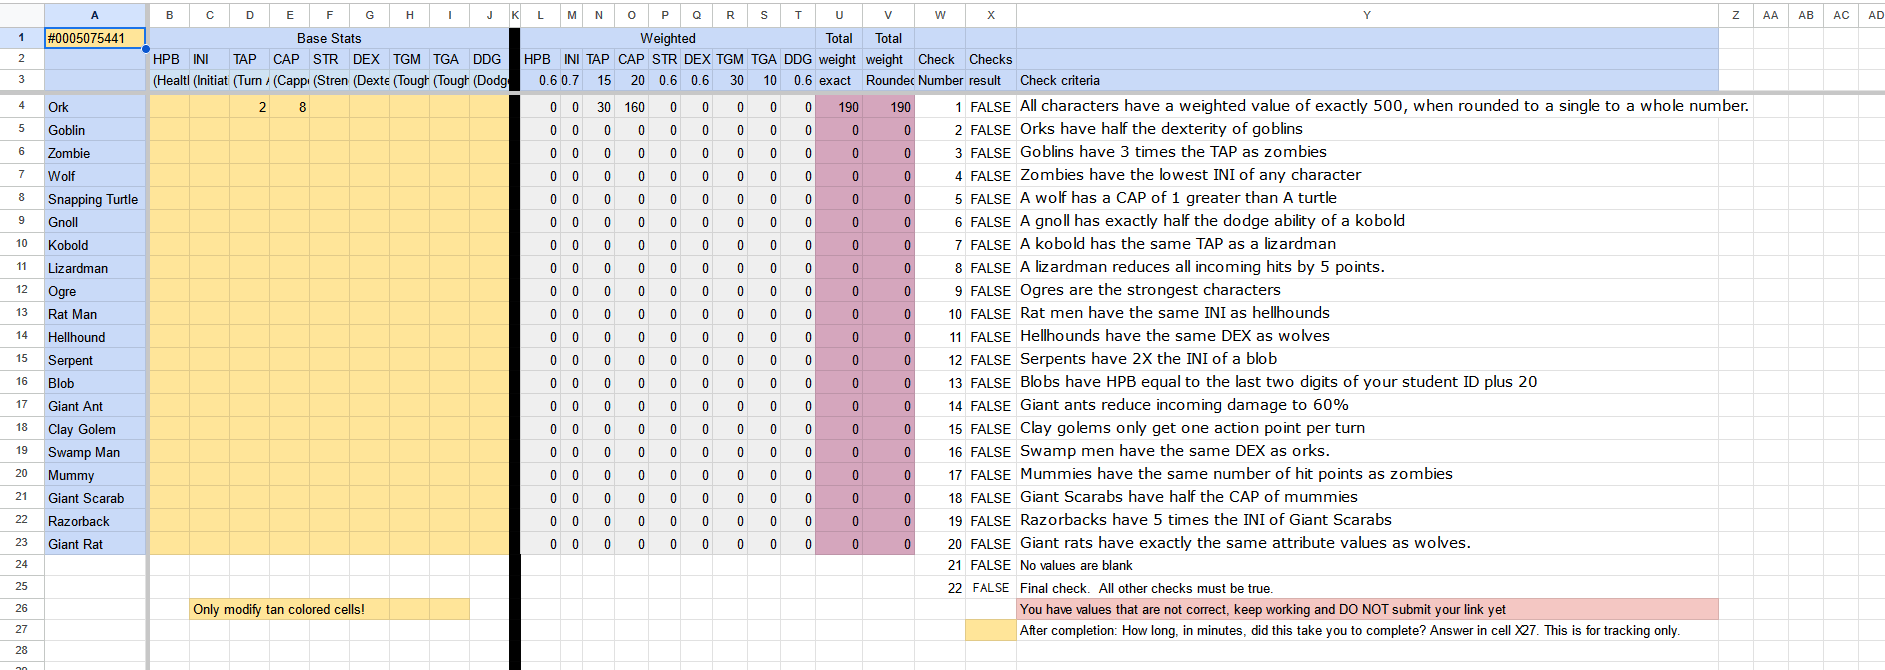Click the Weighted merged header cell
1885x670 pixels.
pos(668,38)
